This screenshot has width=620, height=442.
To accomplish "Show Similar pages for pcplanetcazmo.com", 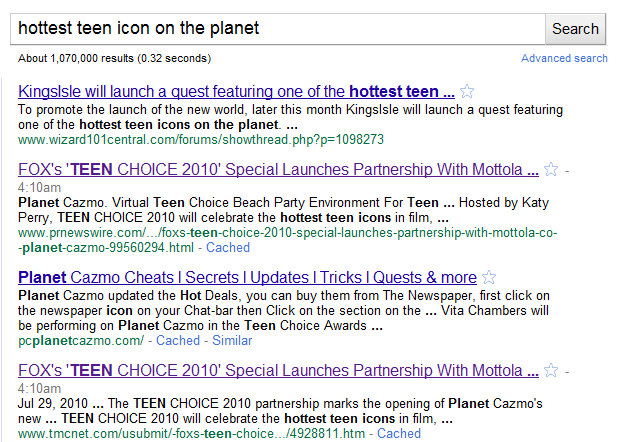I will tap(232, 340).
